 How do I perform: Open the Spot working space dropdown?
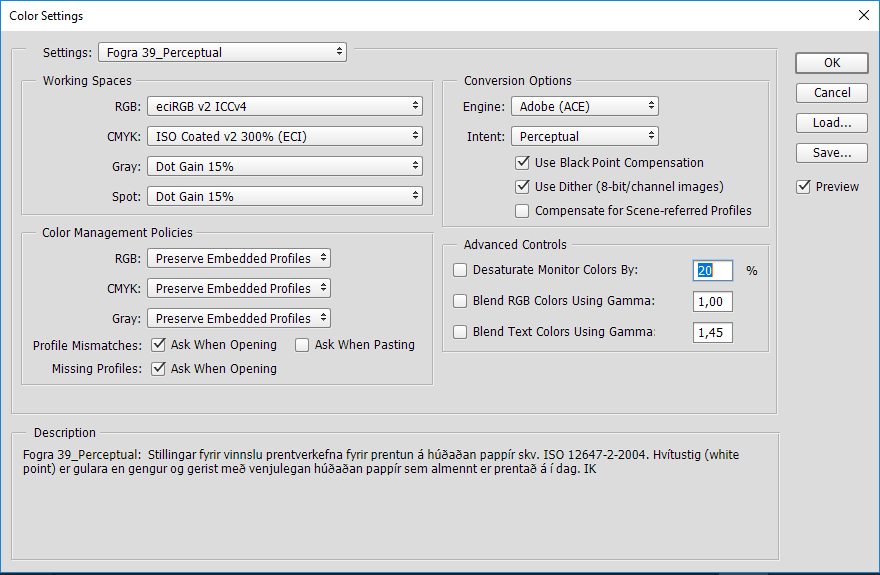tap(285, 196)
